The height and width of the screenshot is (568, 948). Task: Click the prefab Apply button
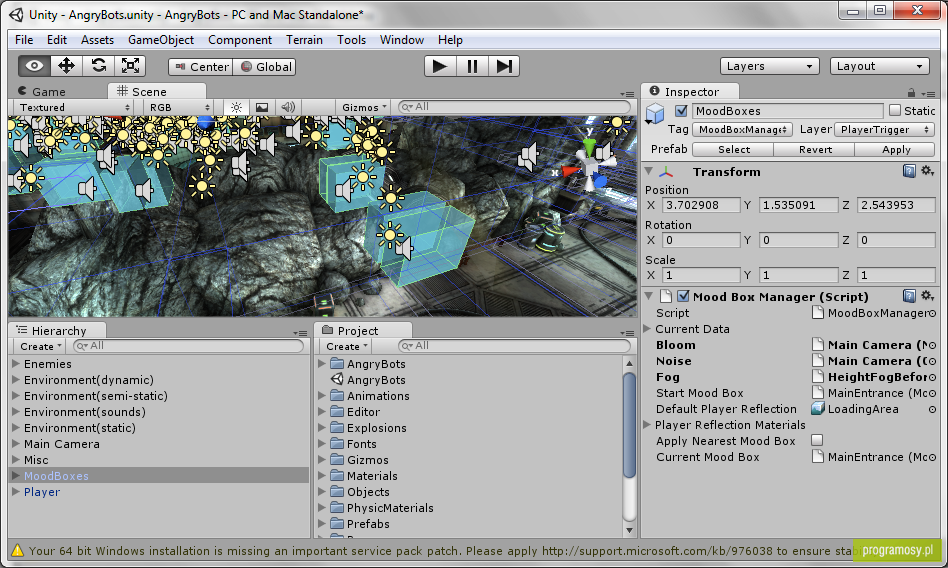[895, 149]
